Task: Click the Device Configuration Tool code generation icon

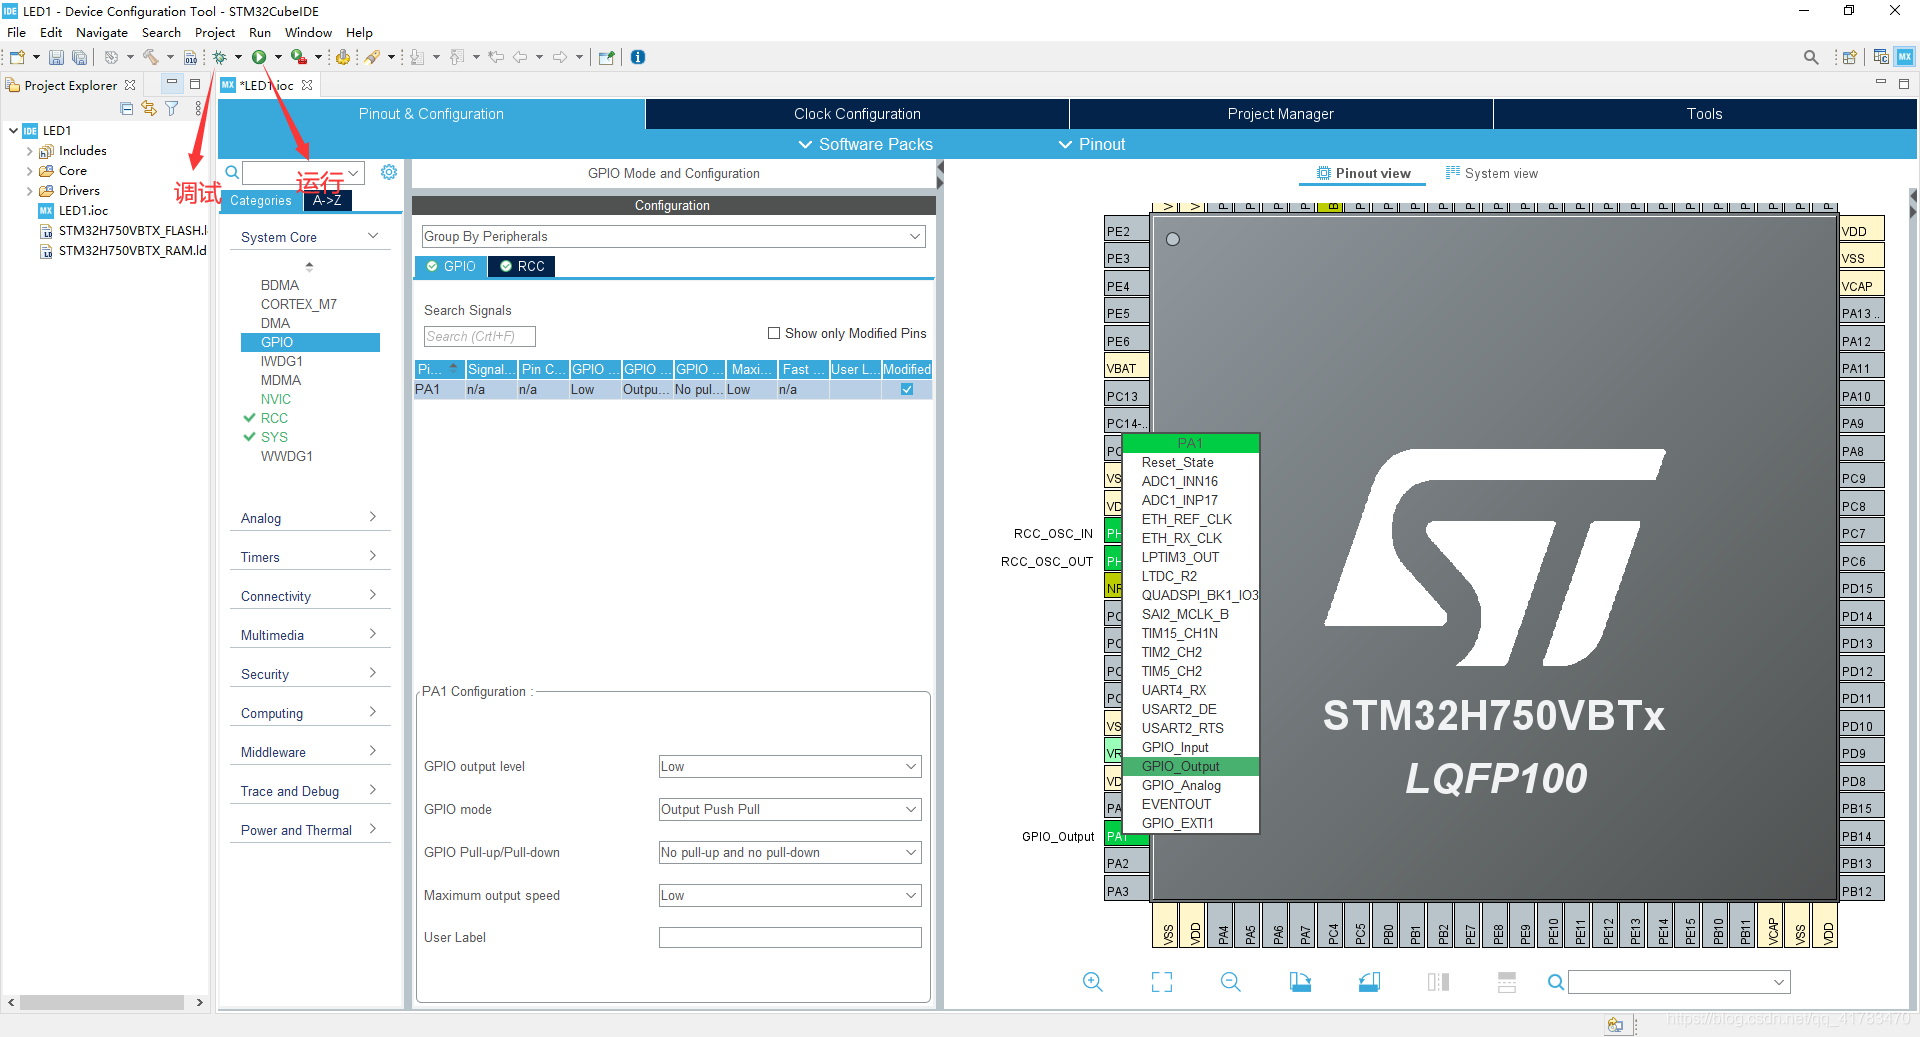Action: tap(343, 57)
